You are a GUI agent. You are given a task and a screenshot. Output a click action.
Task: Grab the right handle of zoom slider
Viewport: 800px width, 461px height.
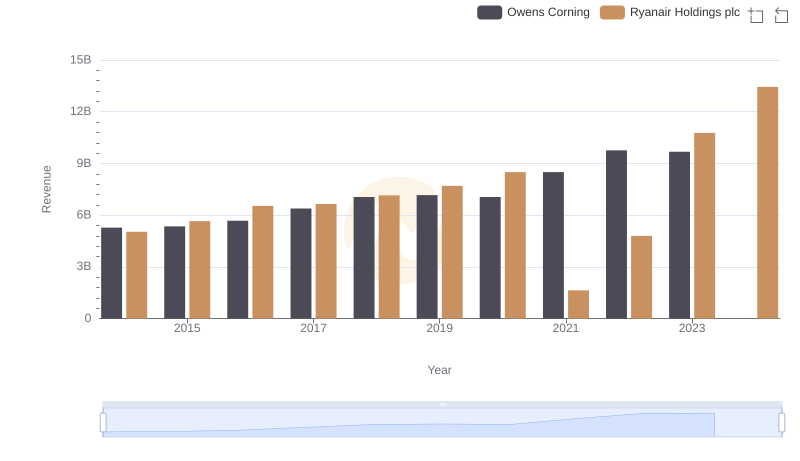pyautogui.click(x=781, y=423)
